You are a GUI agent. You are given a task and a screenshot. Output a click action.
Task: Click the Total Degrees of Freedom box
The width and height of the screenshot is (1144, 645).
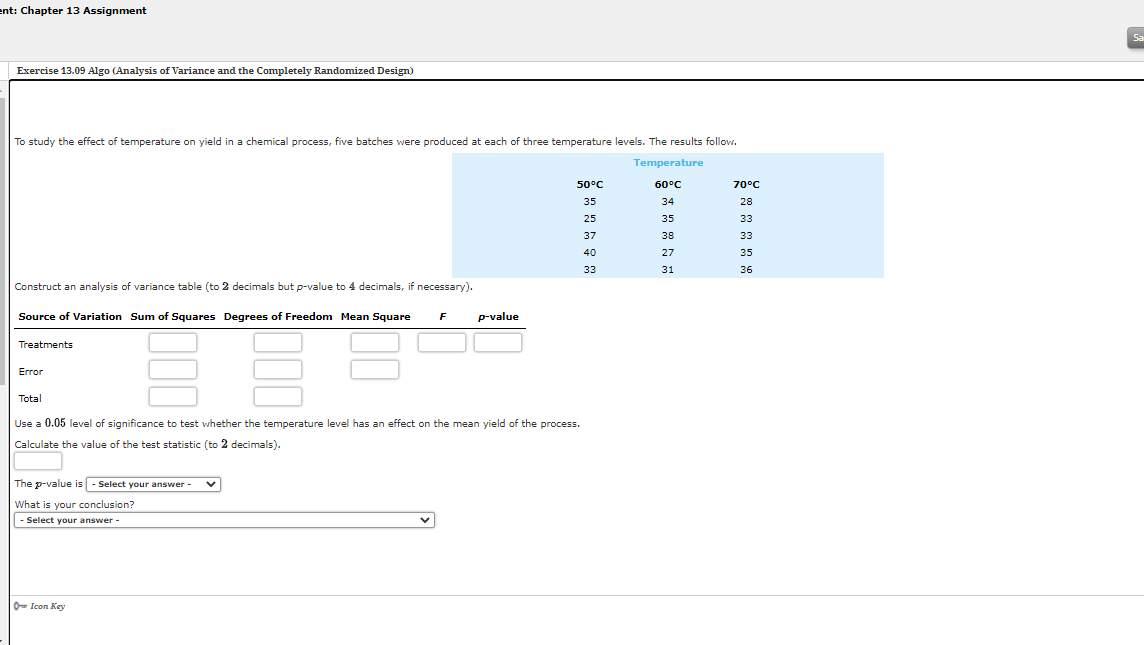pyautogui.click(x=277, y=395)
